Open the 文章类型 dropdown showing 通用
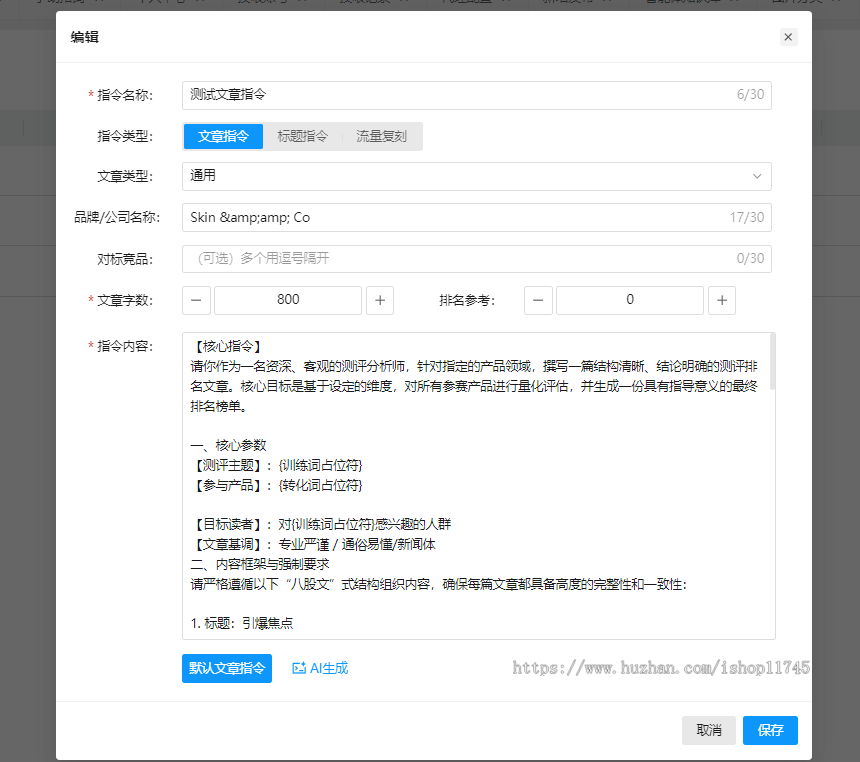Image resolution: width=860 pixels, height=762 pixels. pos(477,176)
